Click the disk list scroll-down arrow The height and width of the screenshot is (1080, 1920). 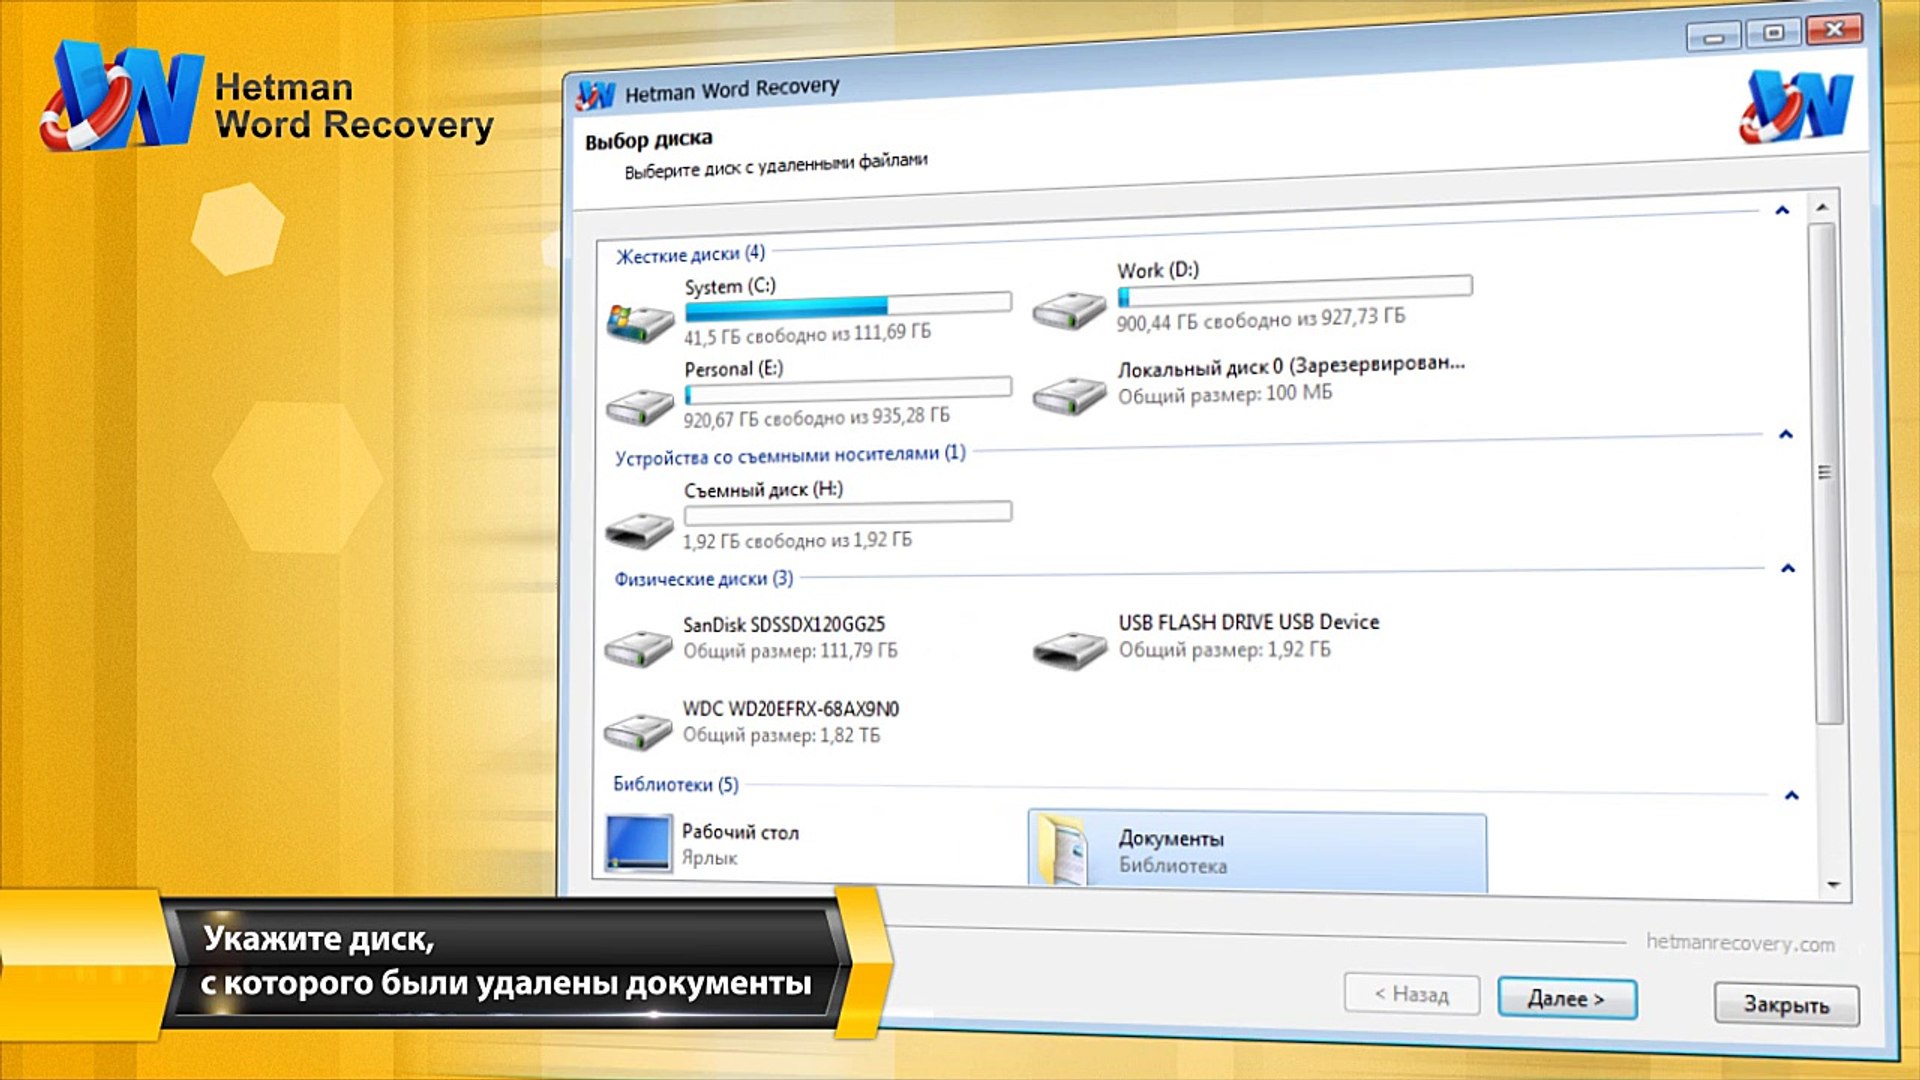[1833, 885]
